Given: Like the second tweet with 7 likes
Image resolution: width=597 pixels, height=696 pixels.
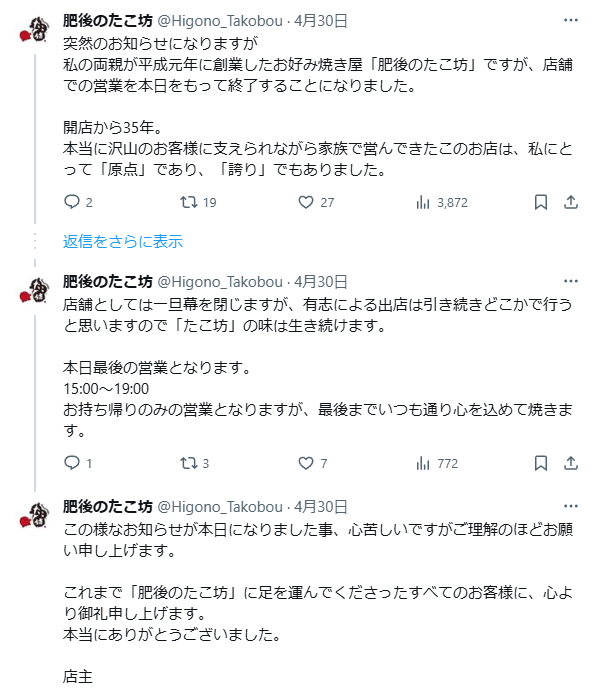Looking at the screenshot, I should point(312,463).
